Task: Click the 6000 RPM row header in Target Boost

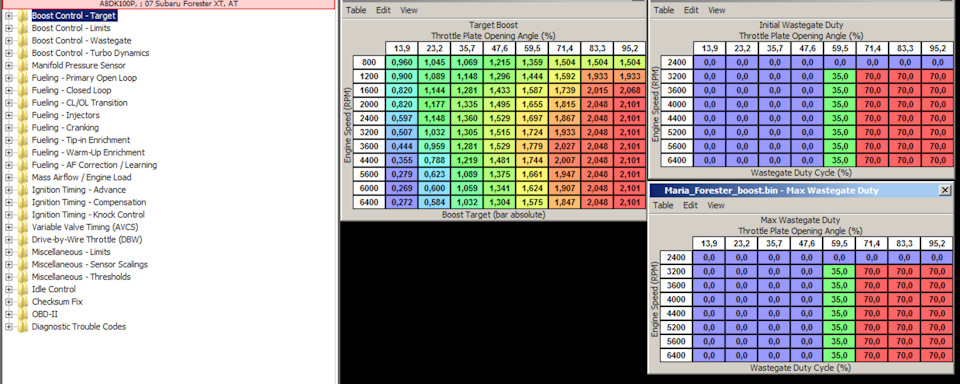Action: pyautogui.click(x=369, y=189)
